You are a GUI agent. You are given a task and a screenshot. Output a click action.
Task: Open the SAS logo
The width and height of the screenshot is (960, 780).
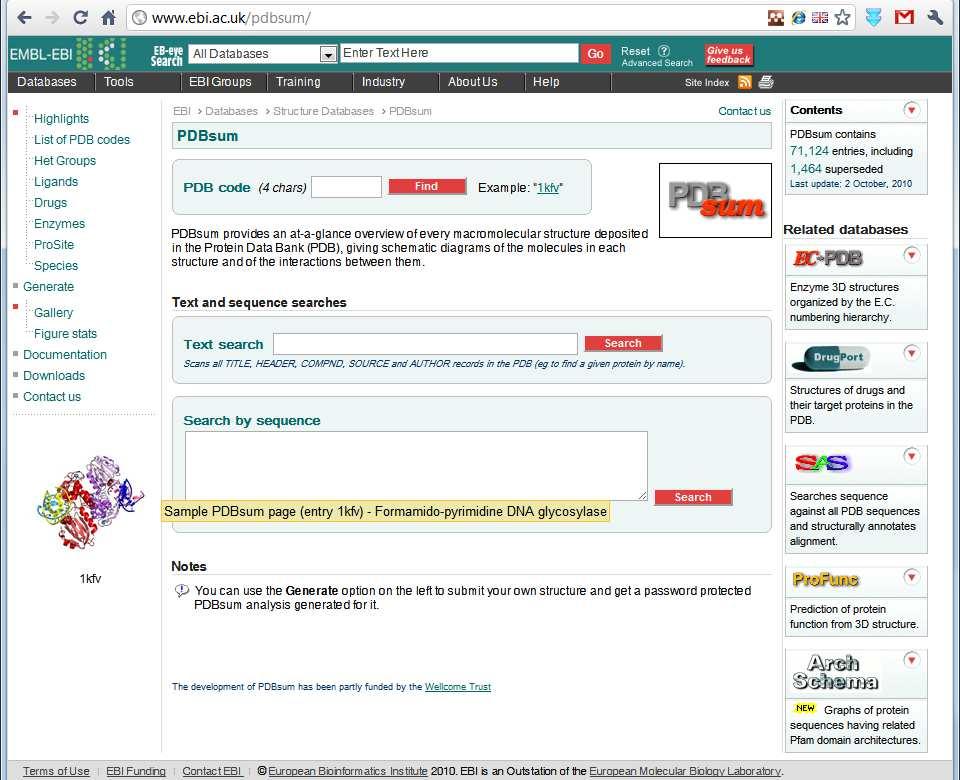(x=821, y=463)
